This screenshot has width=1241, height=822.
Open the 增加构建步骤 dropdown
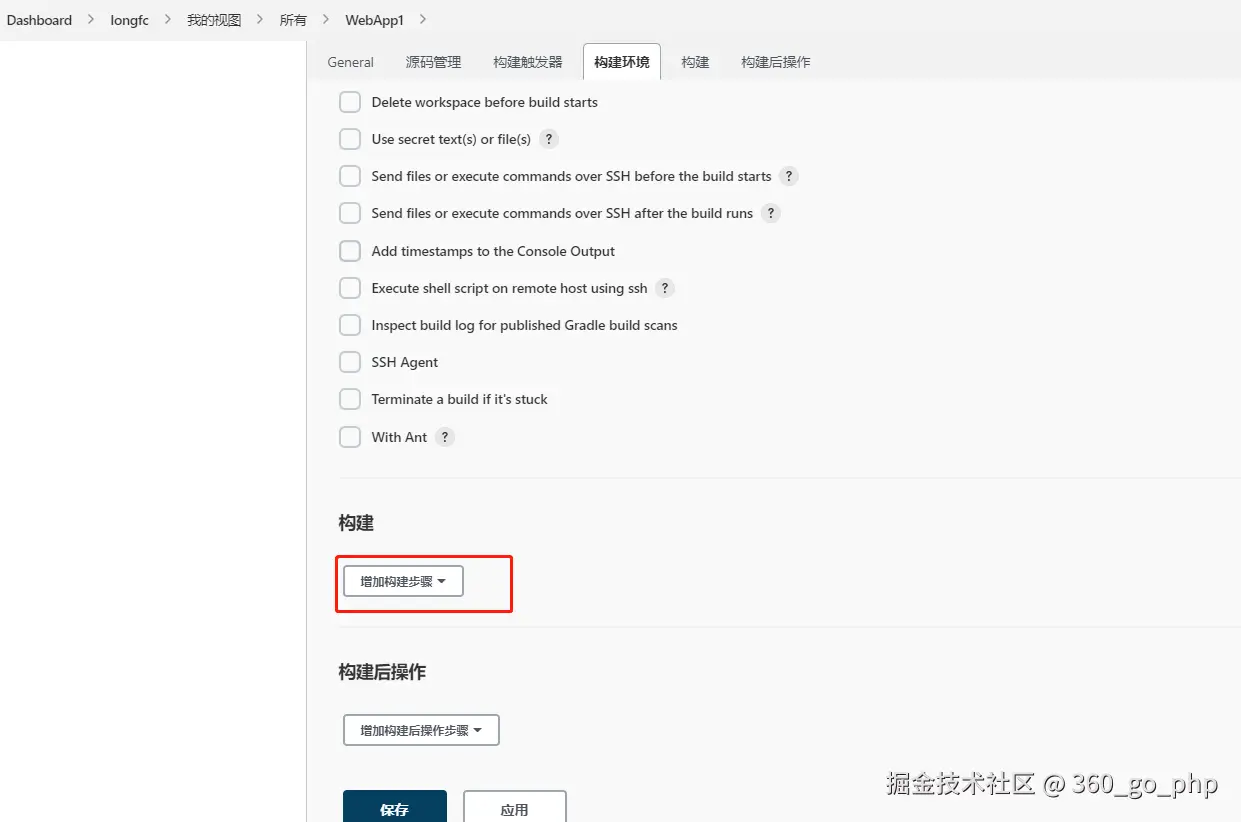tap(403, 581)
